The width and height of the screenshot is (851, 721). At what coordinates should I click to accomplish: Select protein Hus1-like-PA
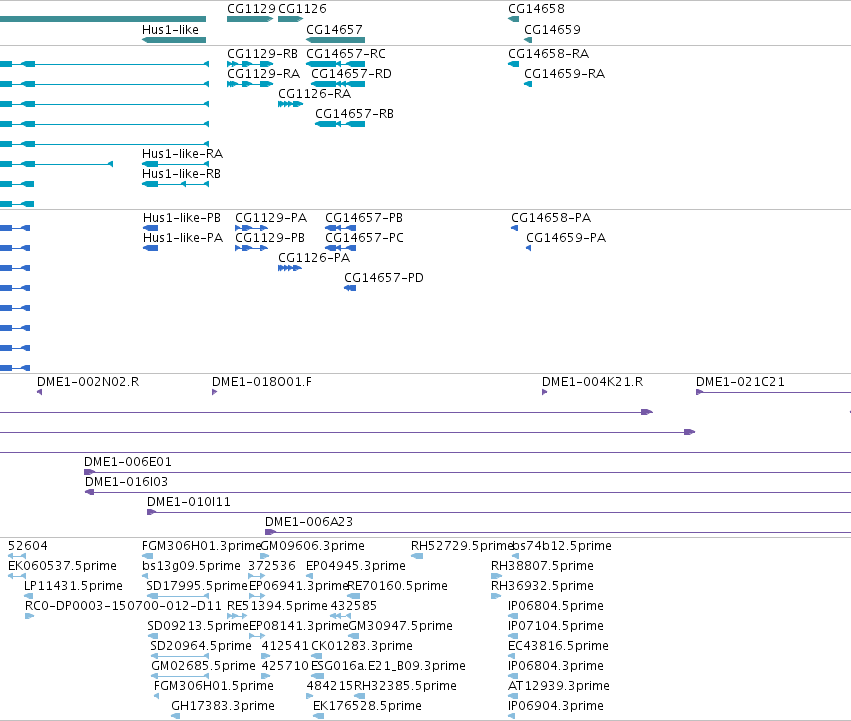click(183, 238)
